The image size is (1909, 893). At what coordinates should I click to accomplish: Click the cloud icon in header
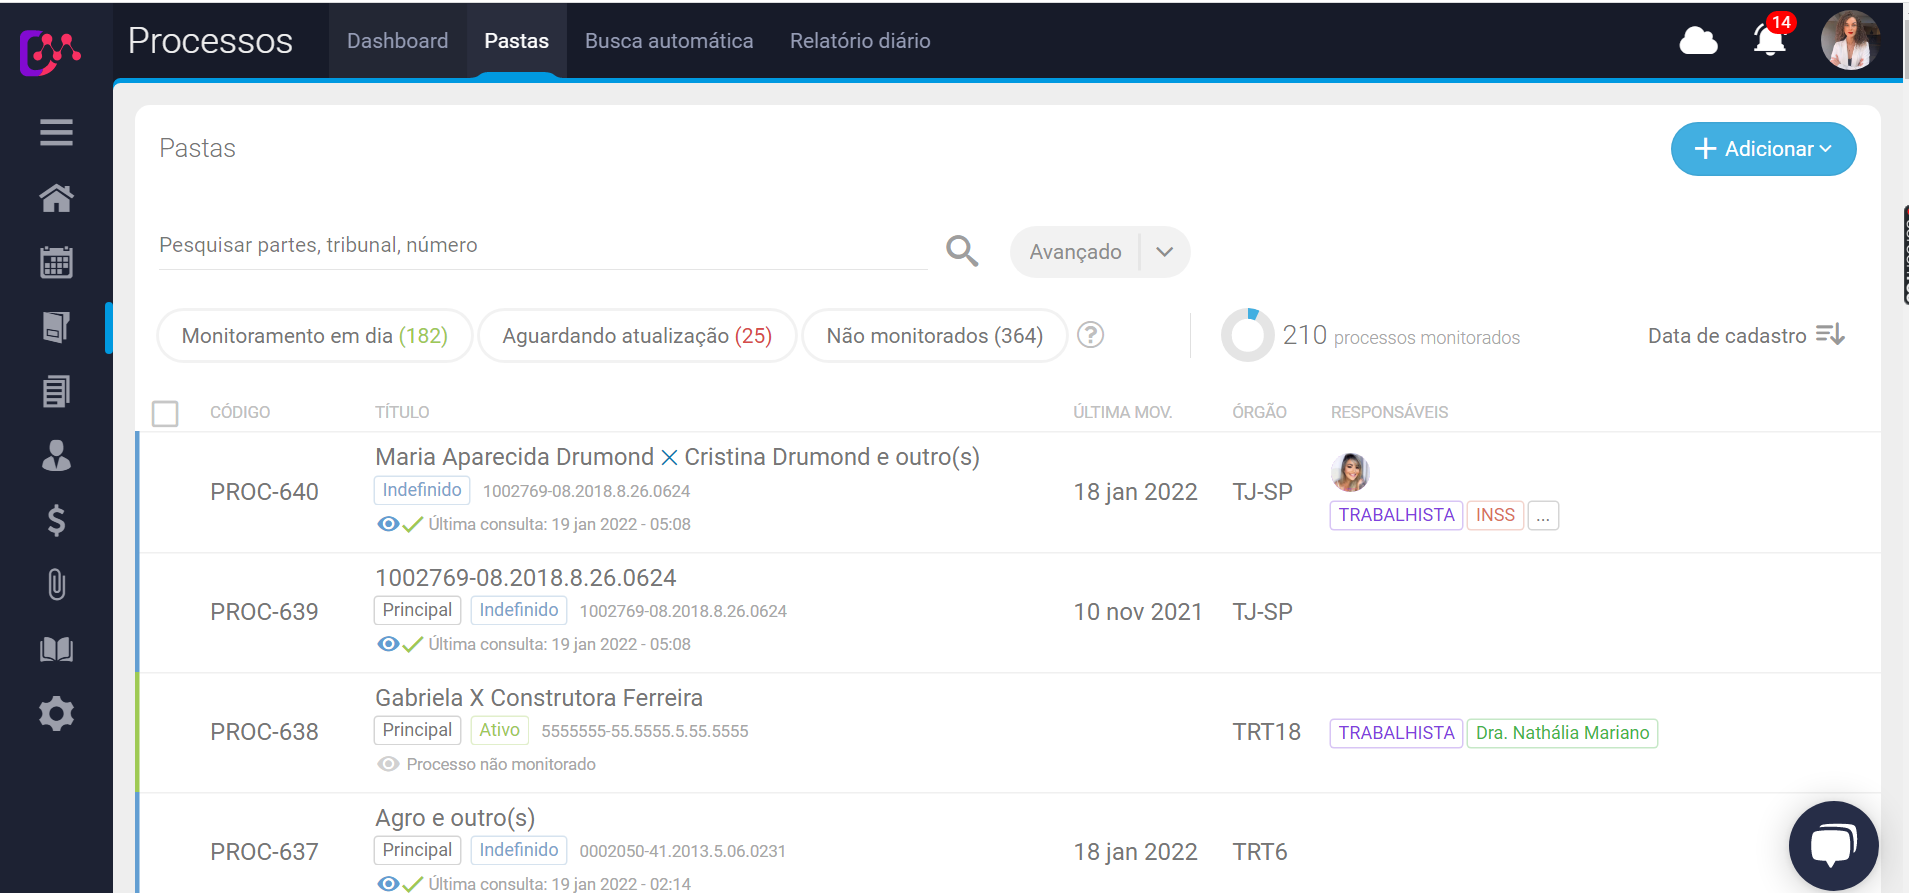(1697, 41)
